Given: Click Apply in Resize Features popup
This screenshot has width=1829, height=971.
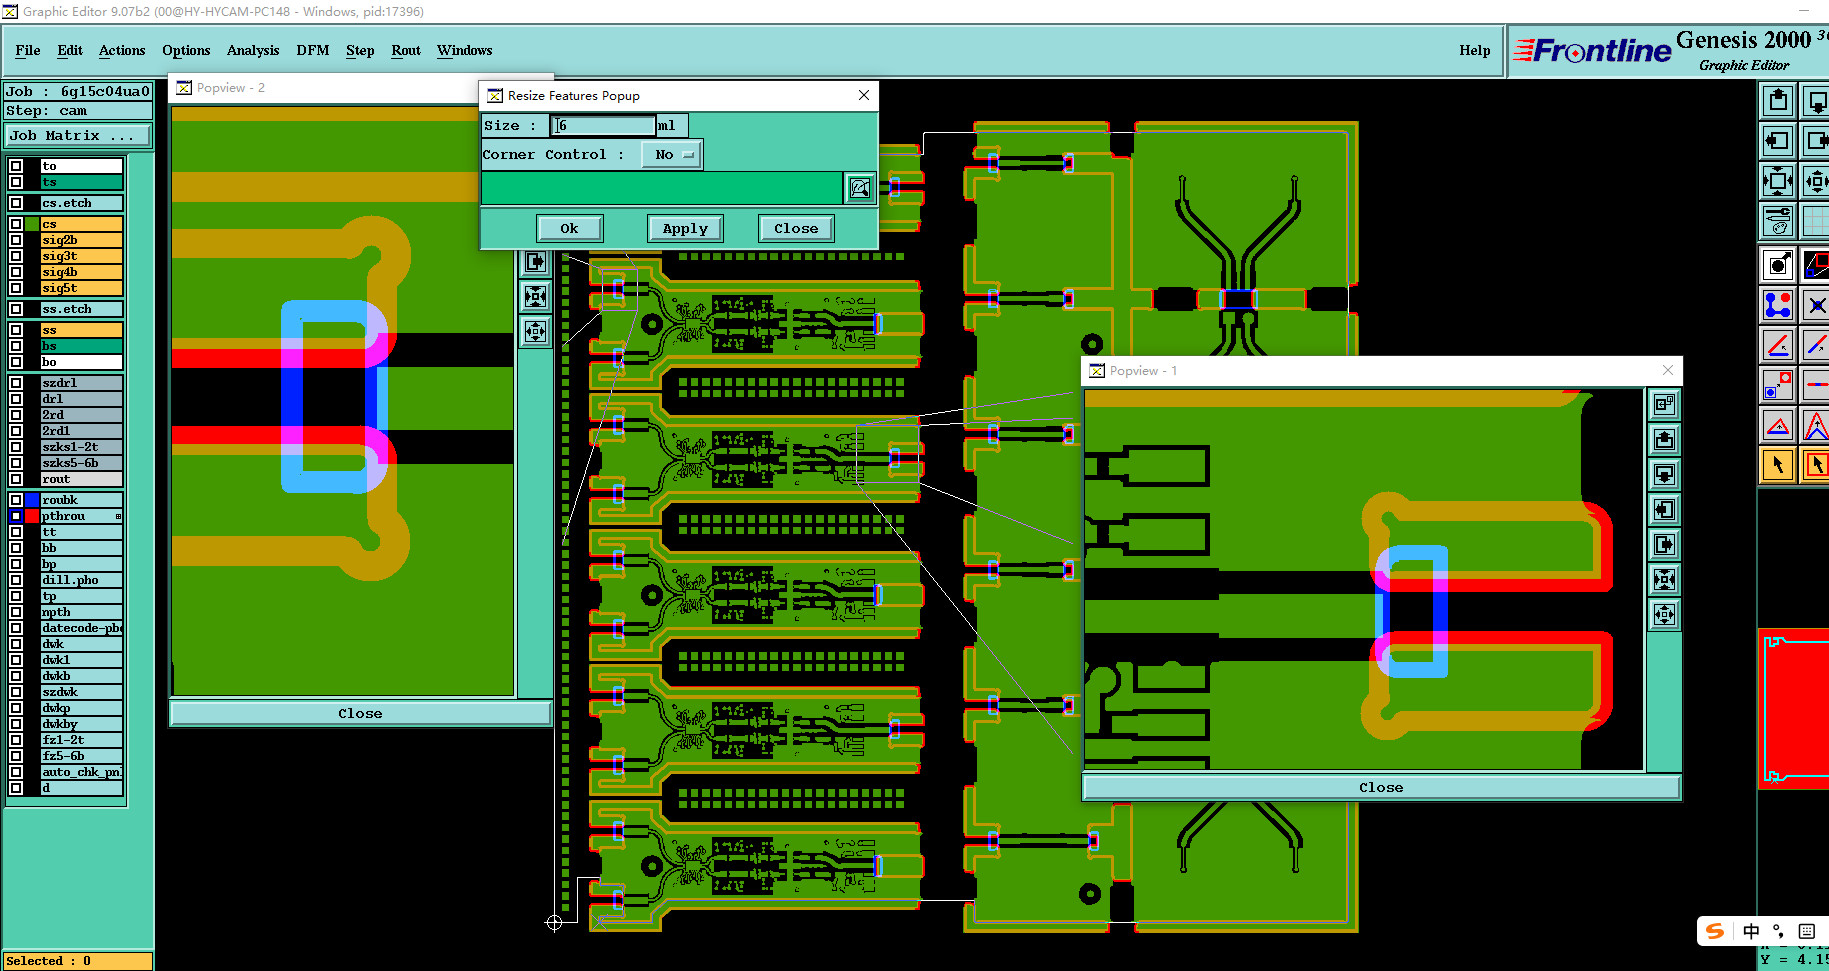Looking at the screenshot, I should click(685, 229).
